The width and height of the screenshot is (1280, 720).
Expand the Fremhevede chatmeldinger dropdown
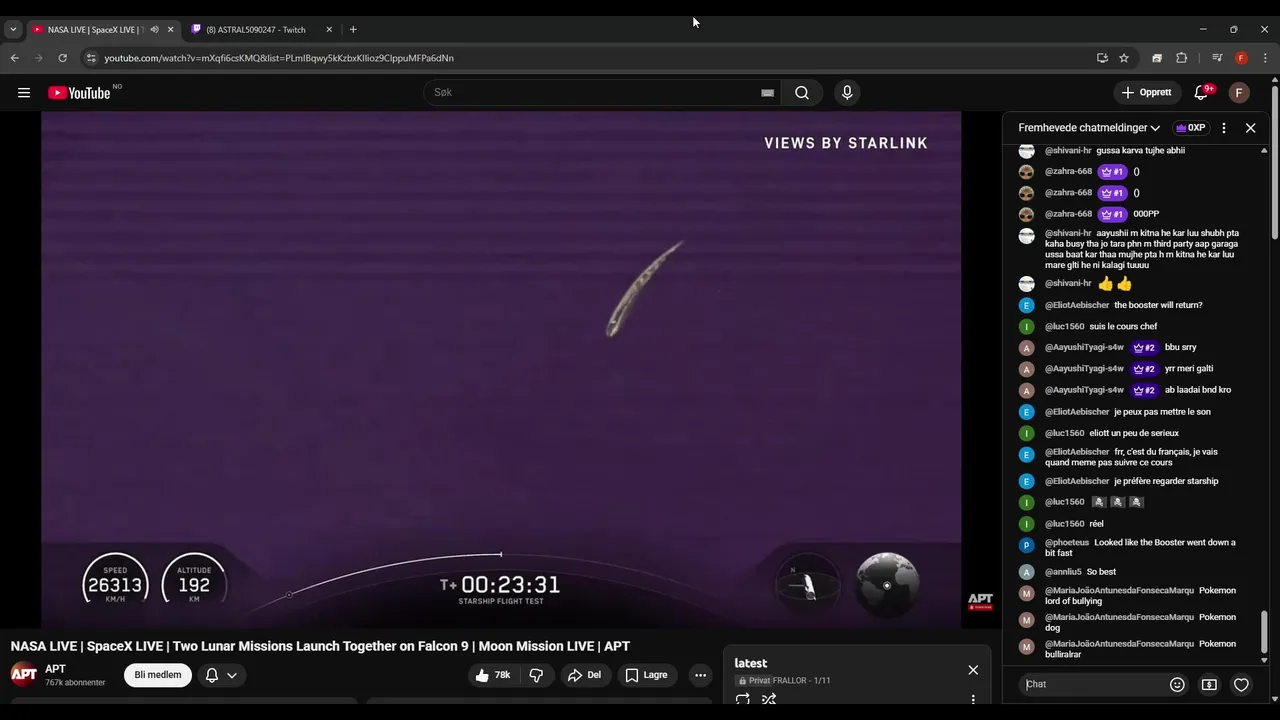coord(1089,128)
